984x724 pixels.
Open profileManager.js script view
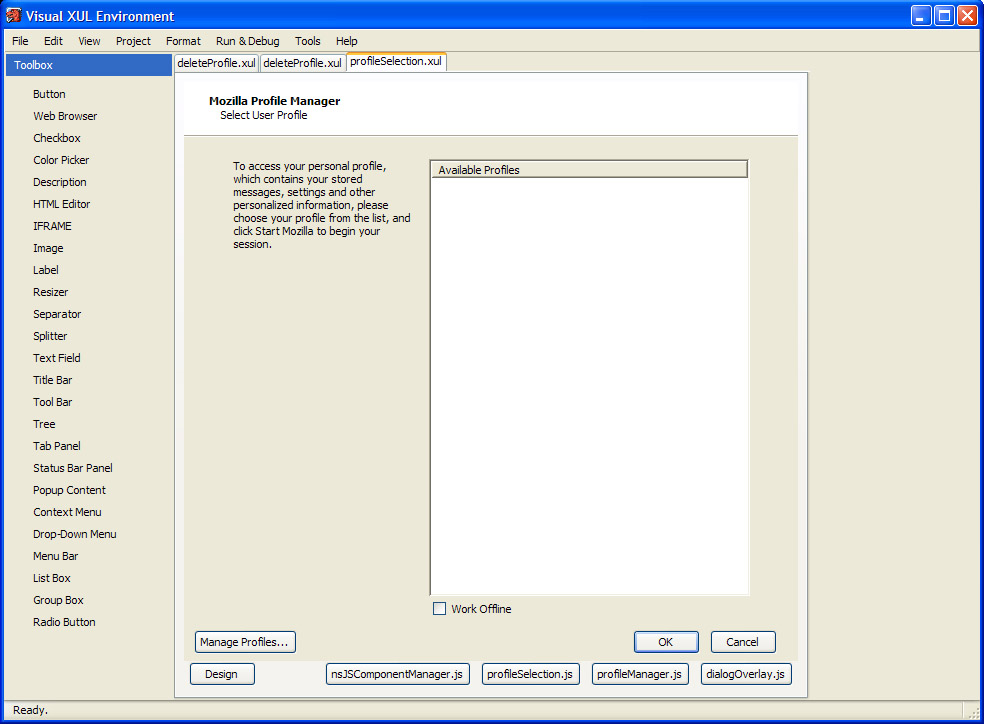639,674
